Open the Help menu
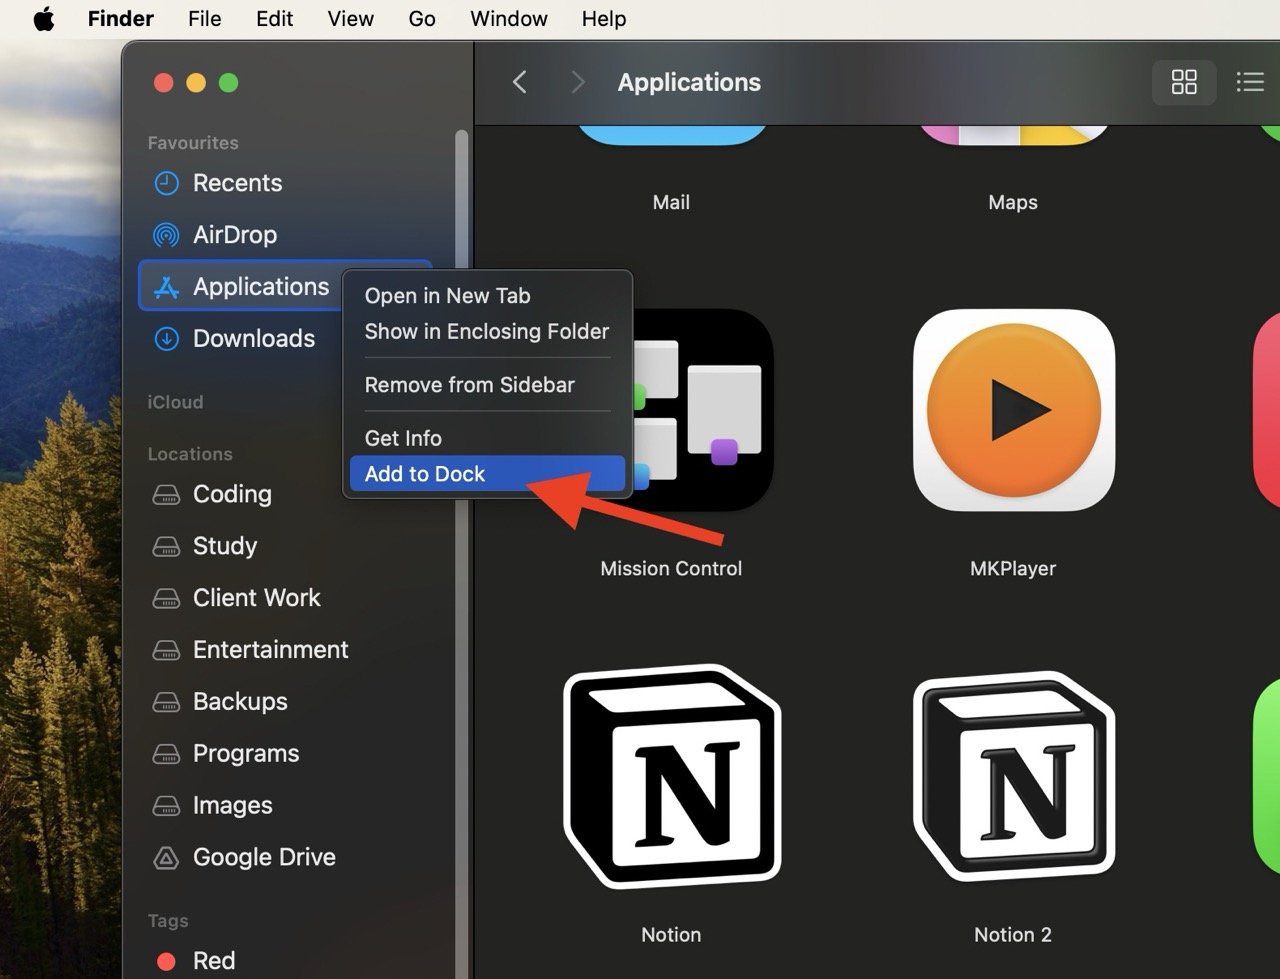 [604, 19]
